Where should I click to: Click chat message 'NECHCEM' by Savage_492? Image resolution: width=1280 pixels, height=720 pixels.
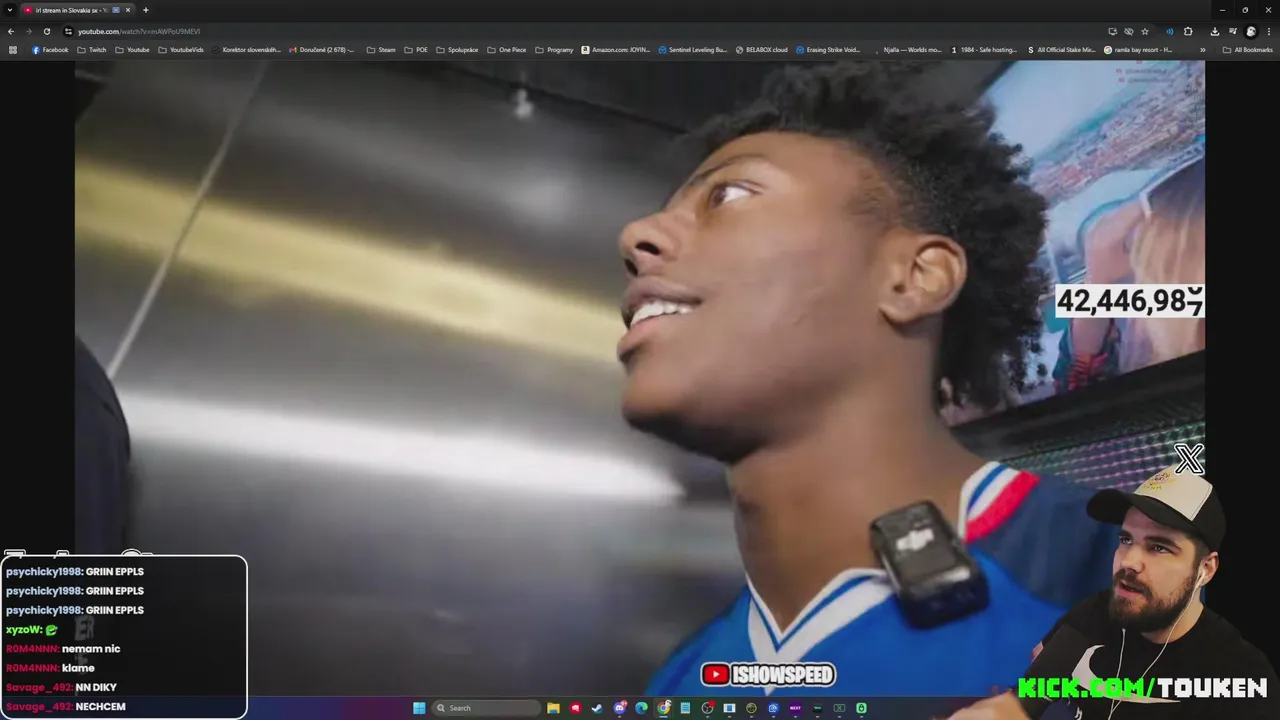click(65, 706)
